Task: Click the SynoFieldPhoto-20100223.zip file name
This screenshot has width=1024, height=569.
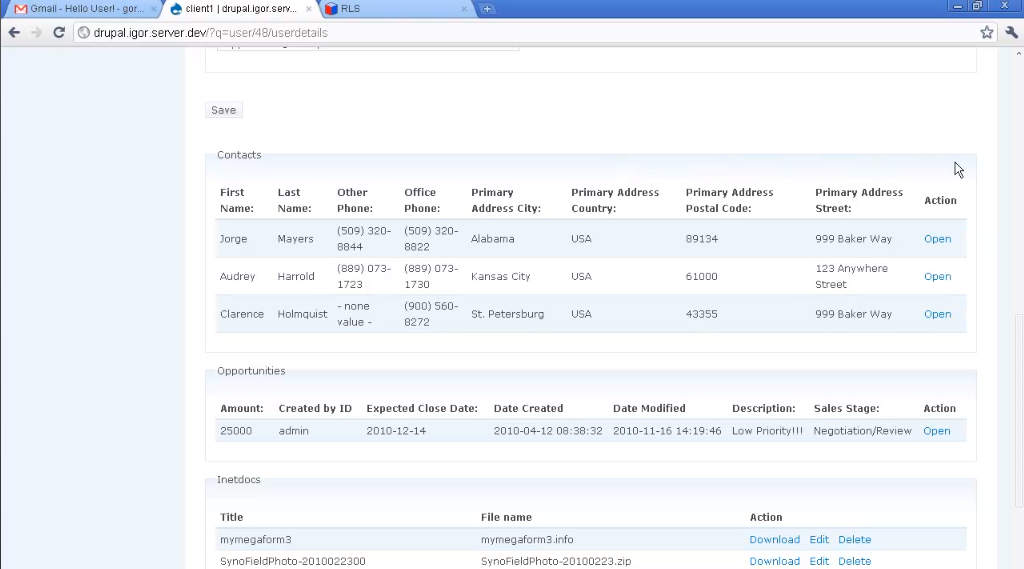Action: [x=556, y=561]
